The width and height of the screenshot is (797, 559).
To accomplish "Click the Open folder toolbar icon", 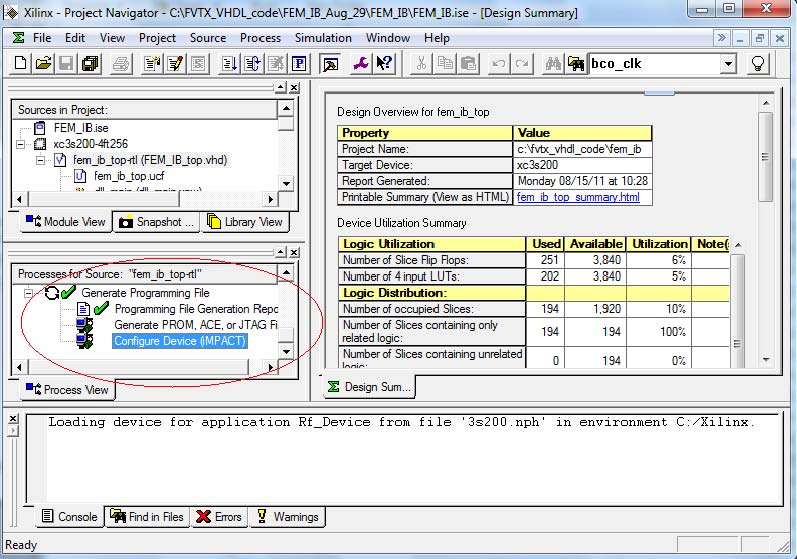I will [x=42, y=64].
